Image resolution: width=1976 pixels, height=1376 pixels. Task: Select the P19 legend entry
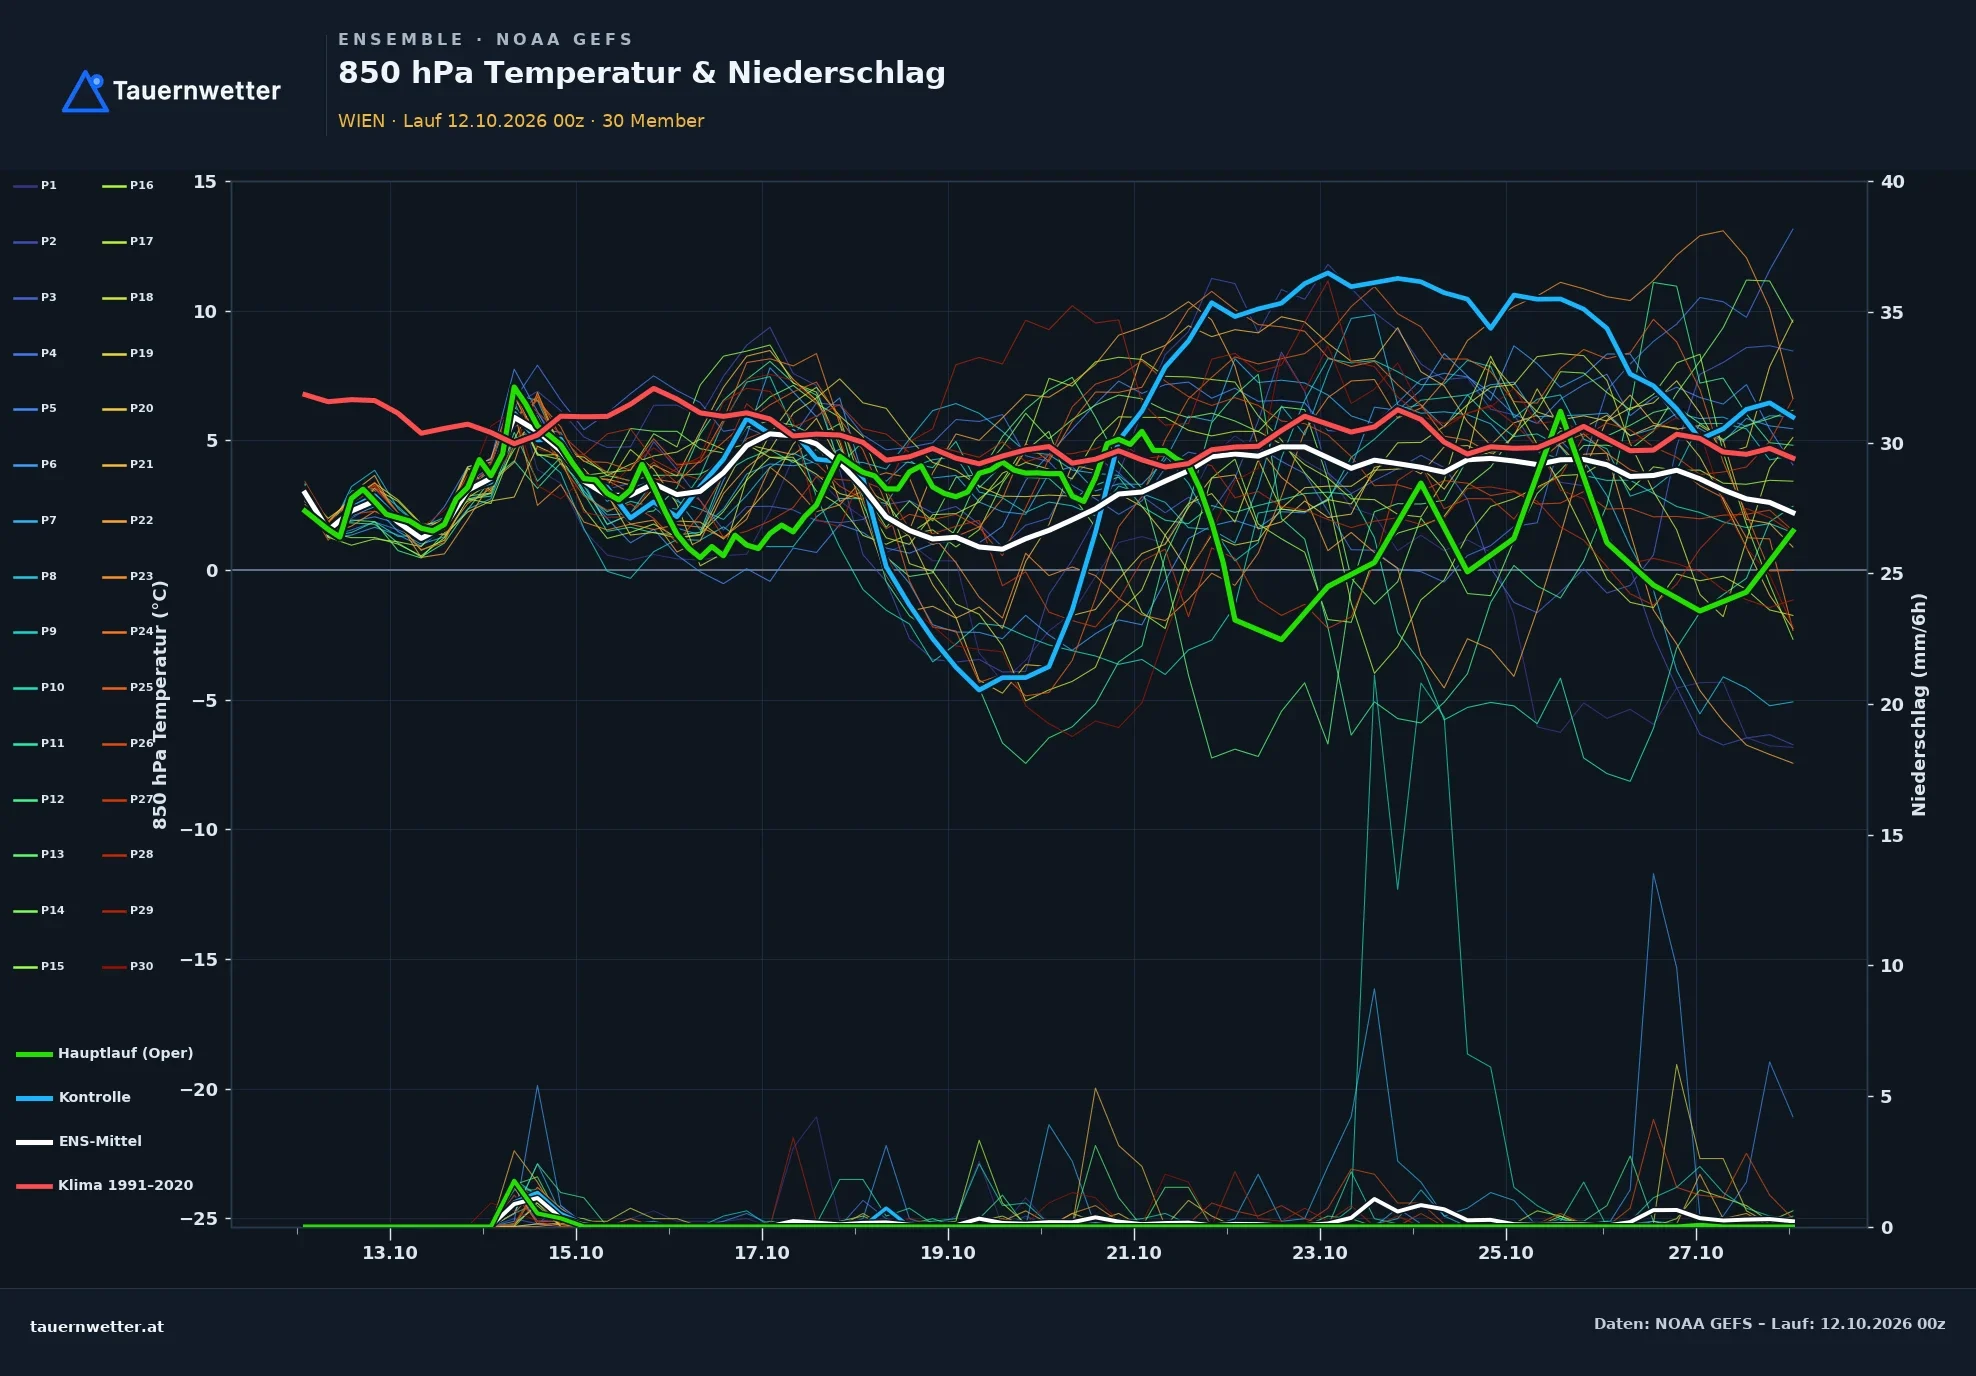pos(128,354)
